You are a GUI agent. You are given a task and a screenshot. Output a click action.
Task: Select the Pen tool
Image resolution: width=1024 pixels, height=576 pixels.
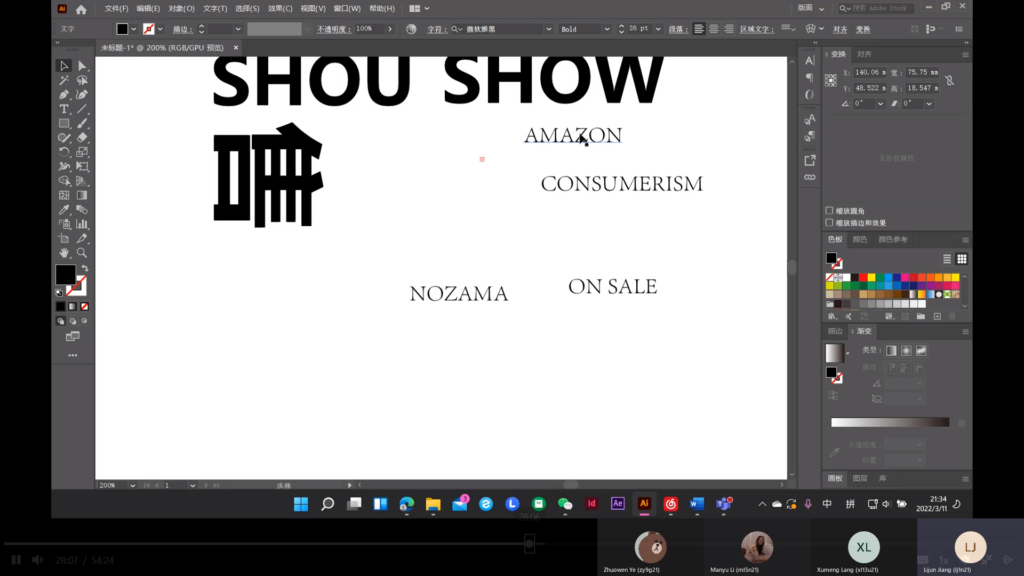click(64, 95)
